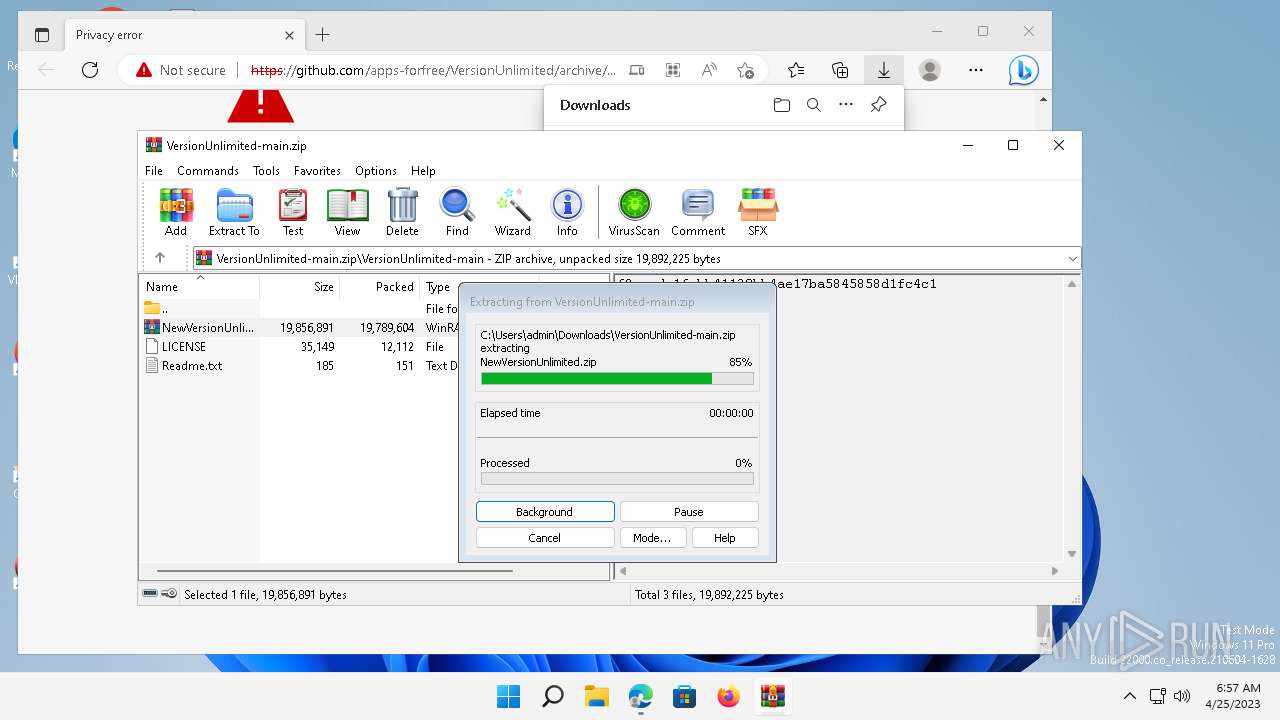Open the Options menu

pos(376,171)
